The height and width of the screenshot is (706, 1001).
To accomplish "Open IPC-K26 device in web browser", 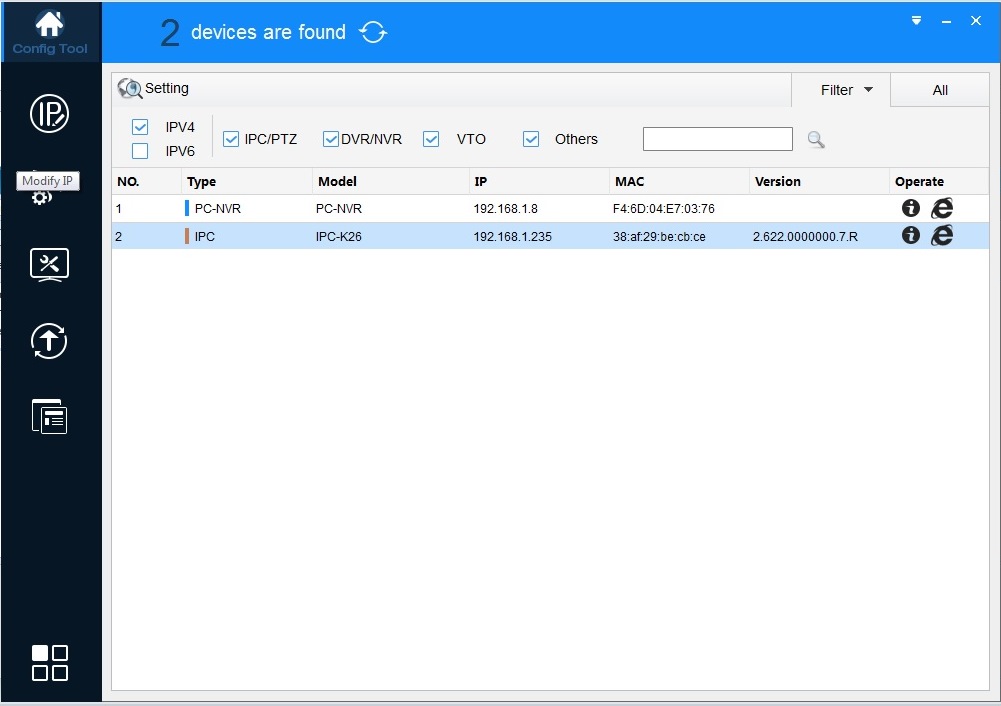I will click(x=941, y=236).
